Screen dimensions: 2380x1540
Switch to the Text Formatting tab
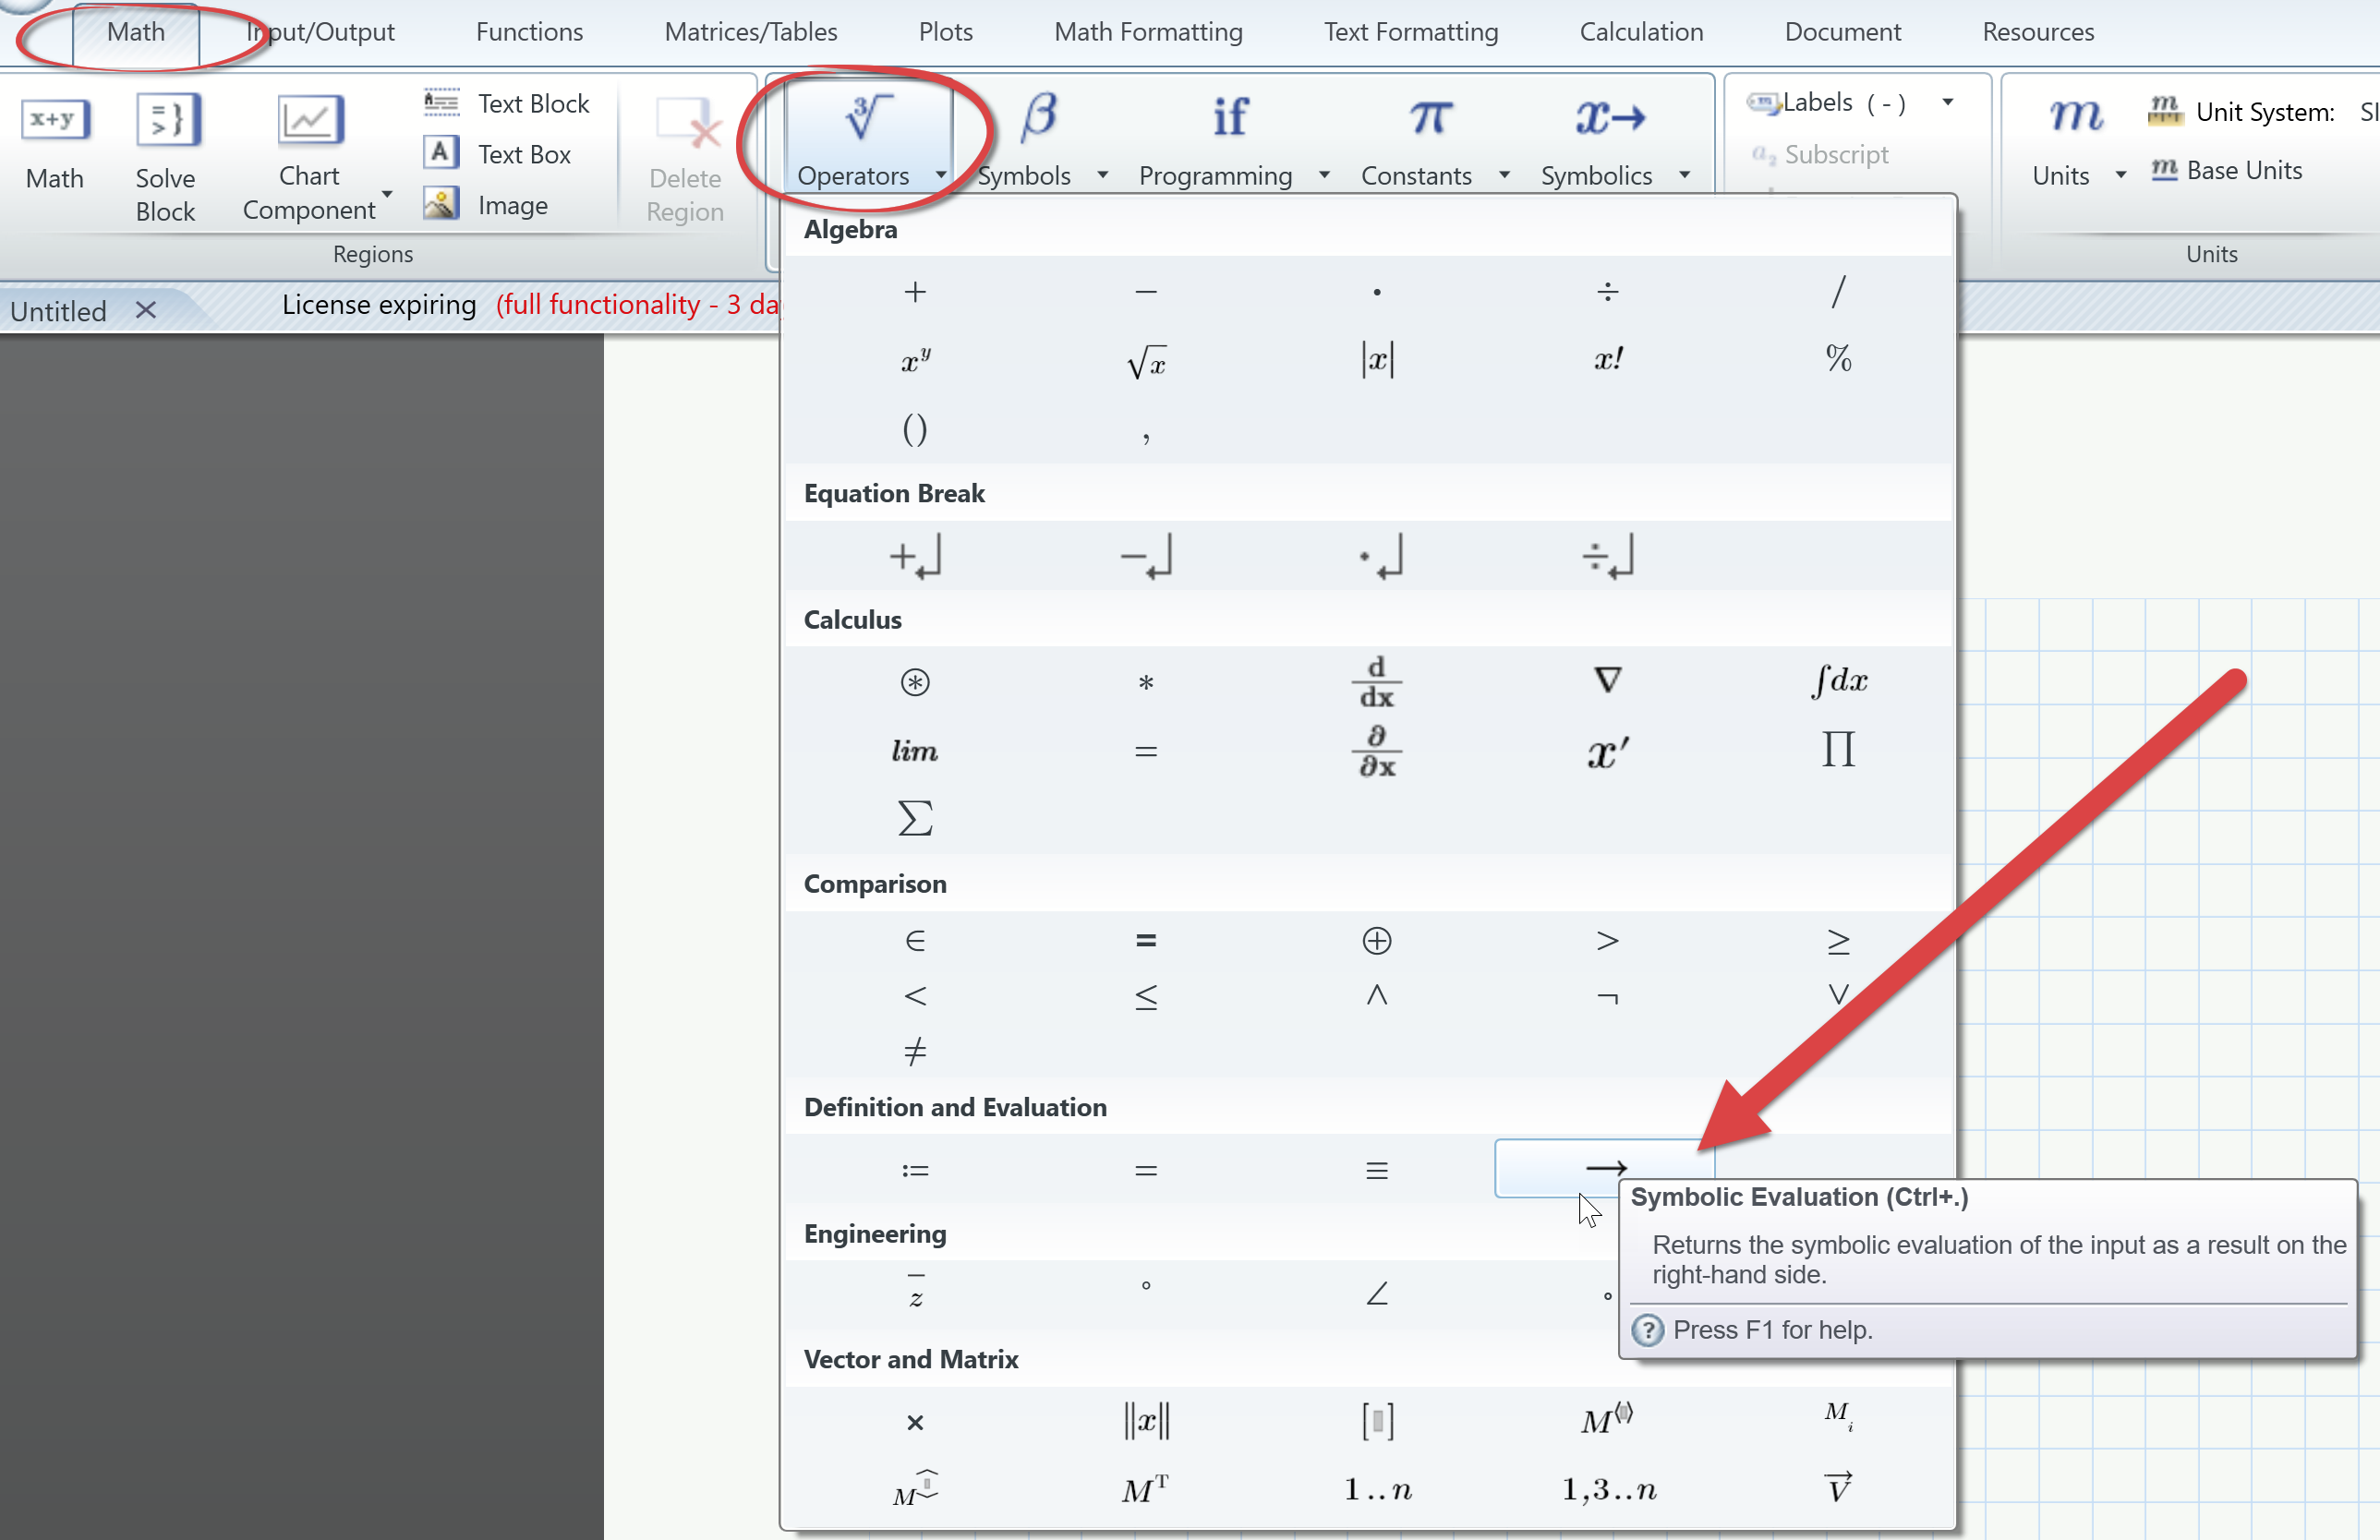1410,31
